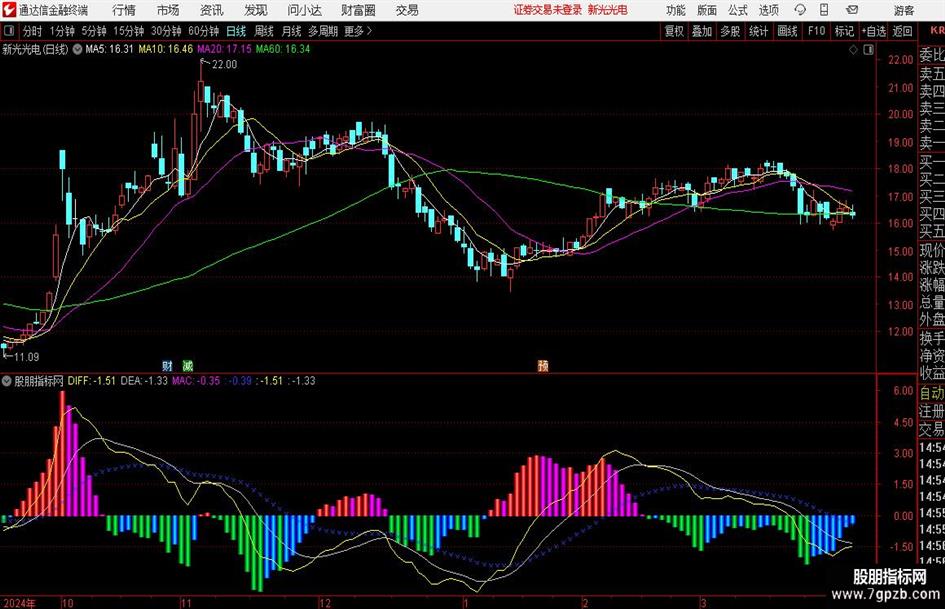The height and width of the screenshot is (609, 945).
Task: Click the 证券交易未登录 login link
Action: pos(548,10)
